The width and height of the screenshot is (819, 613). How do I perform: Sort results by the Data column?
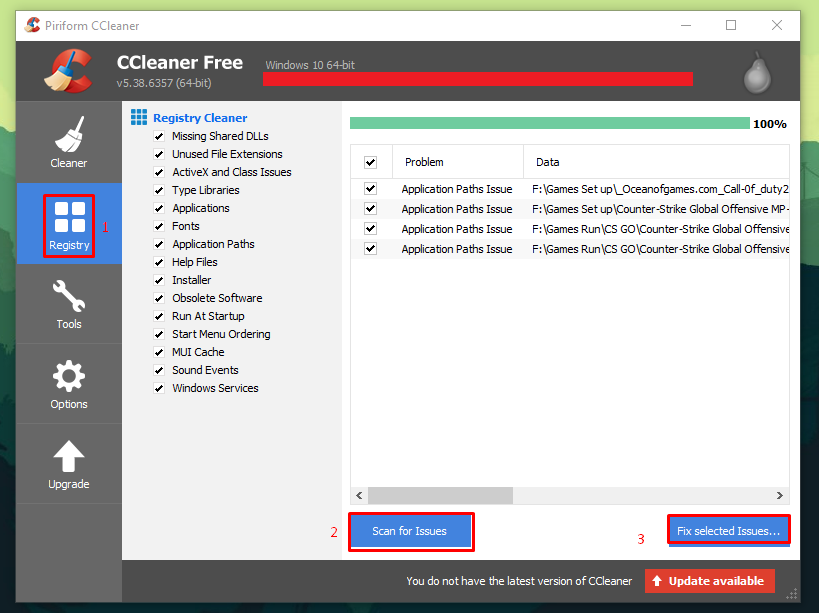[x=657, y=162]
